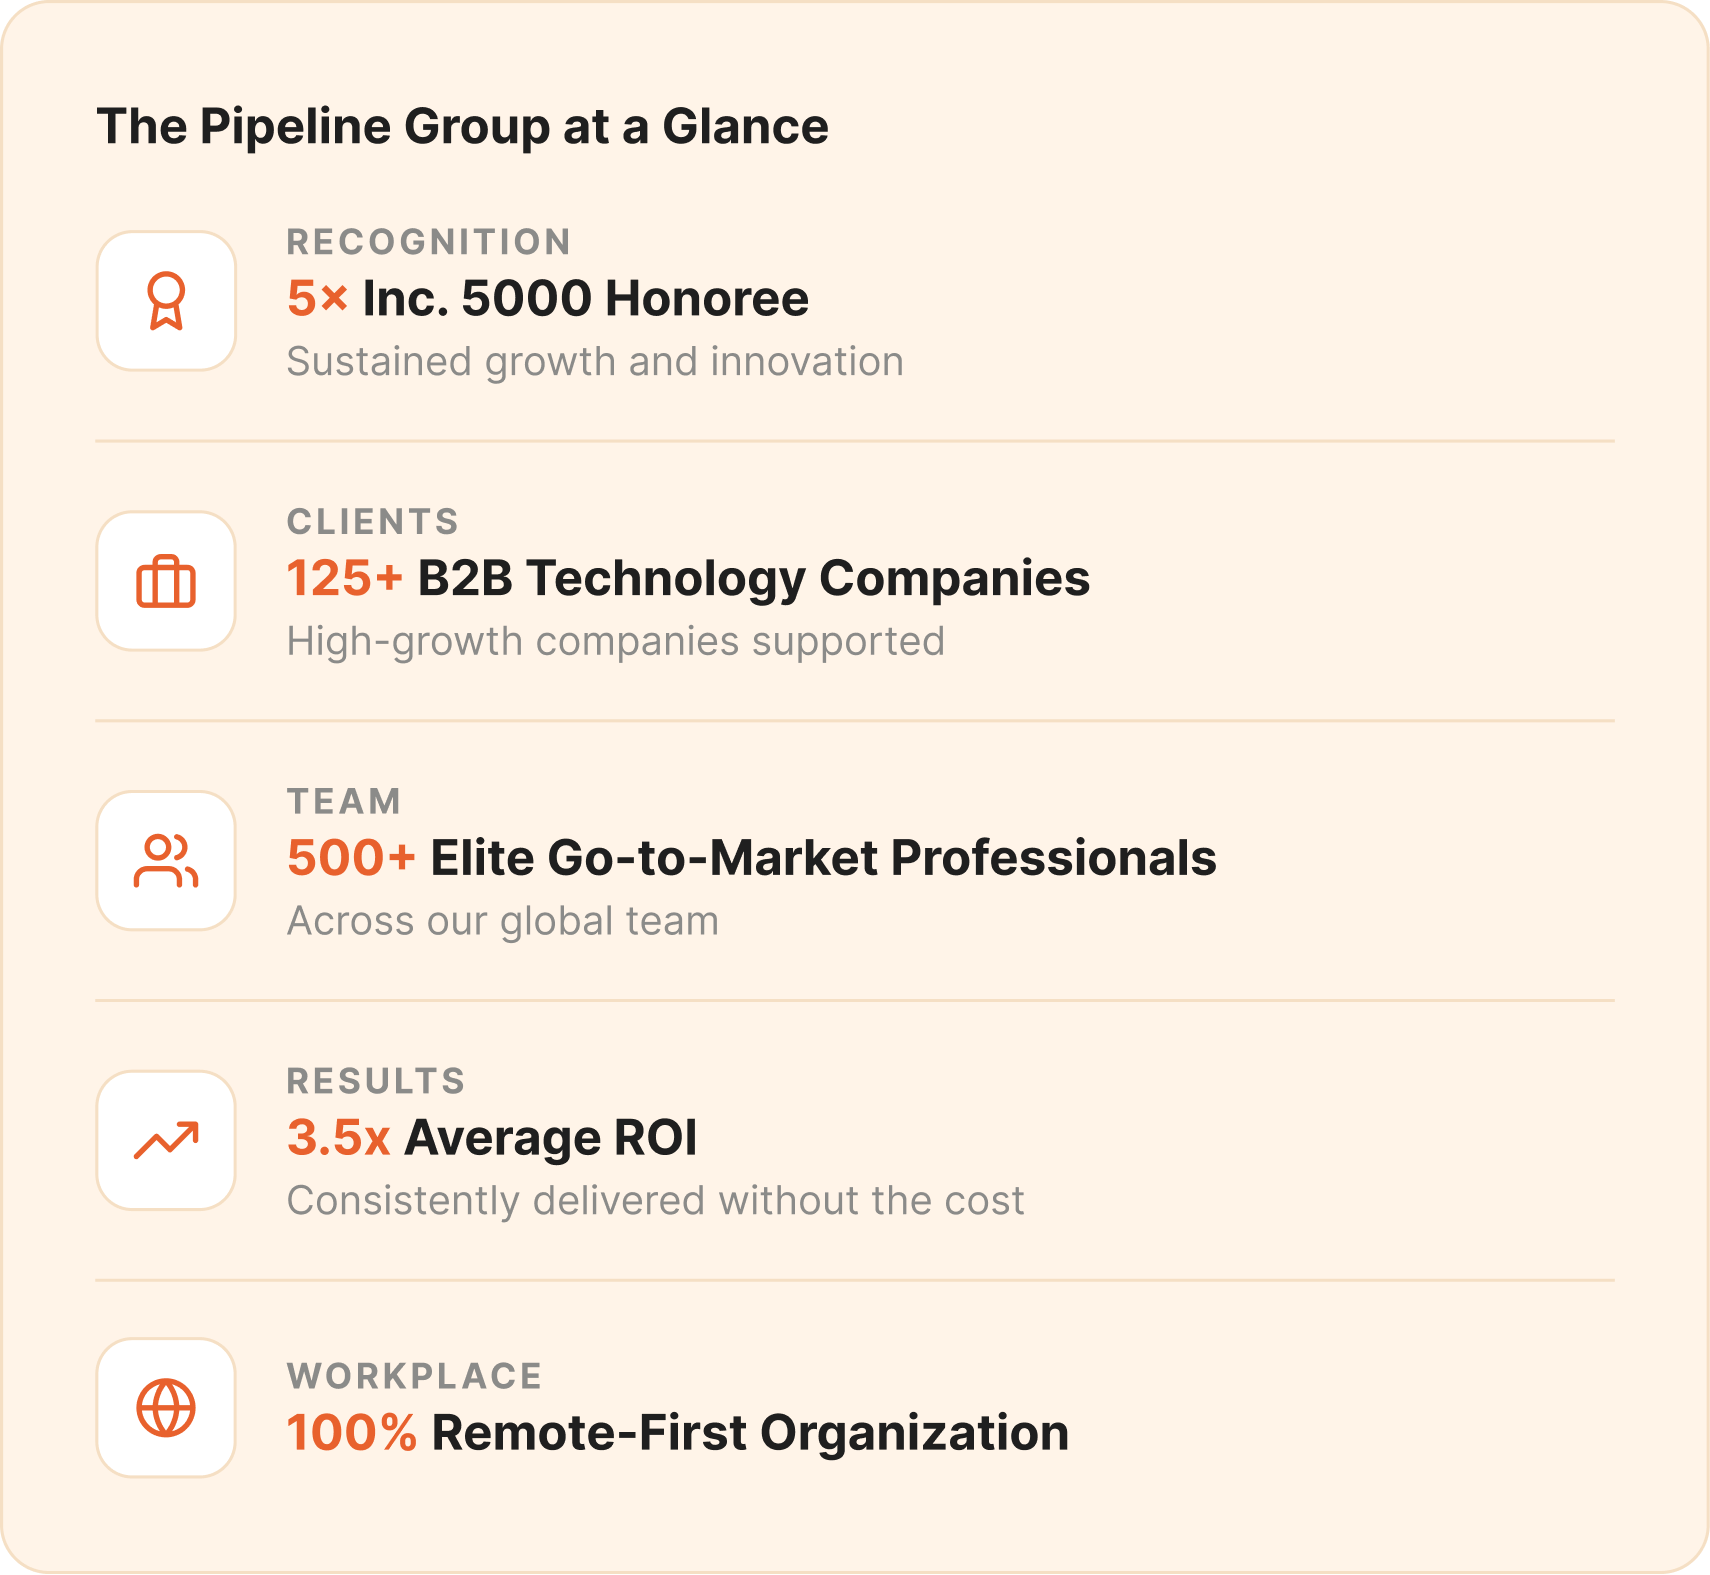Click the heading The Pipeline Group at a Glance
Image resolution: width=1710 pixels, height=1575 pixels.
pyautogui.click(x=462, y=127)
